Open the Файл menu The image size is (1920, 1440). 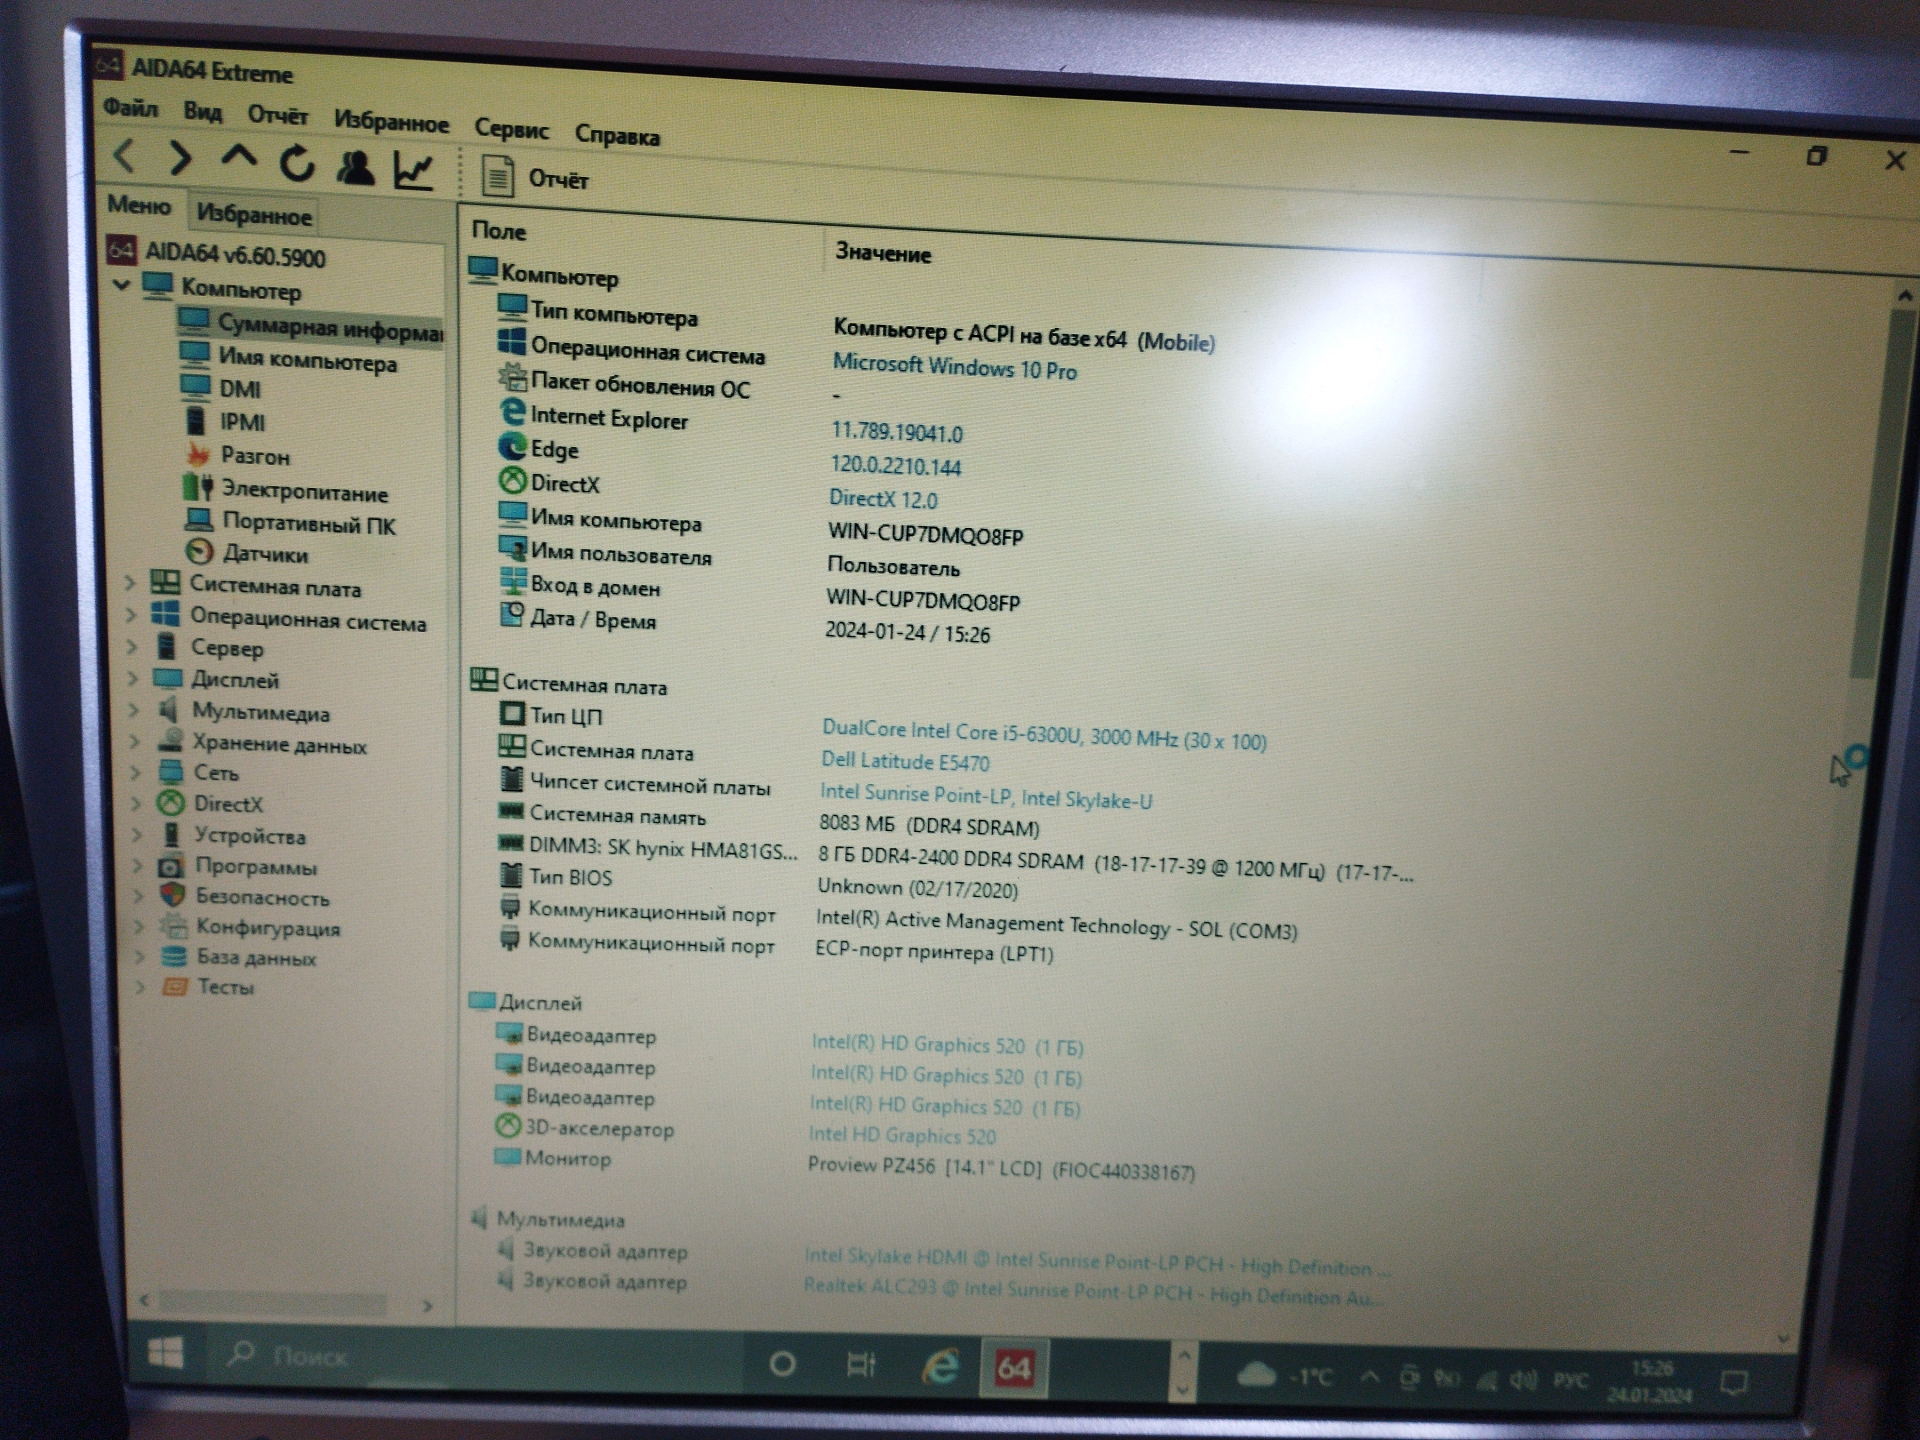[130, 106]
